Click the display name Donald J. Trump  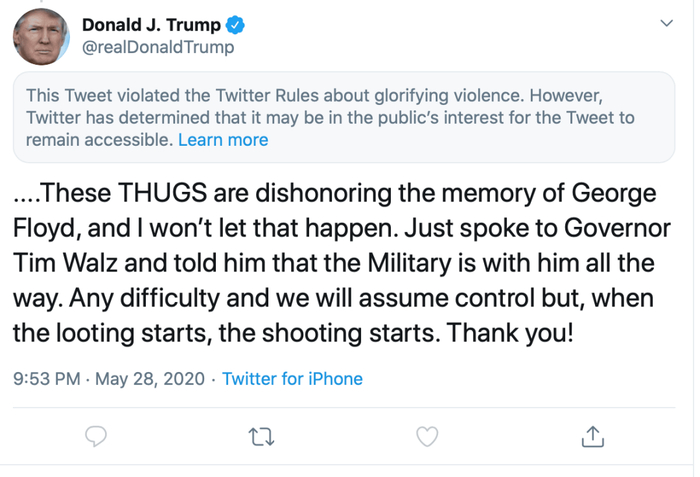tap(150, 25)
